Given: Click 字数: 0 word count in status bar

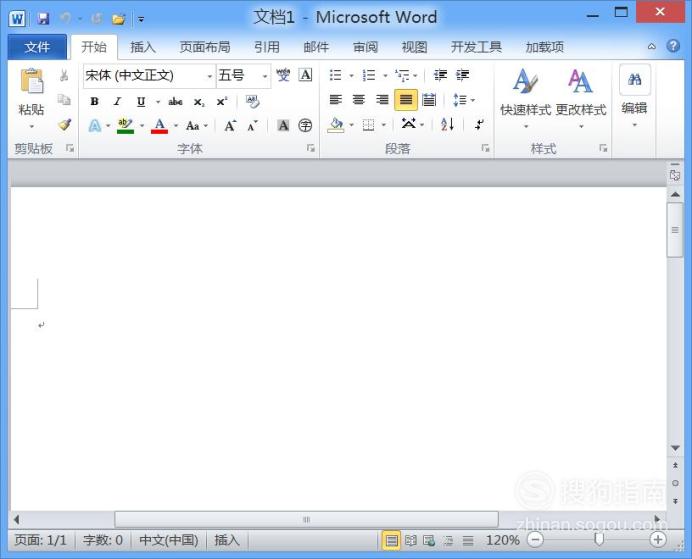Looking at the screenshot, I should point(103,540).
